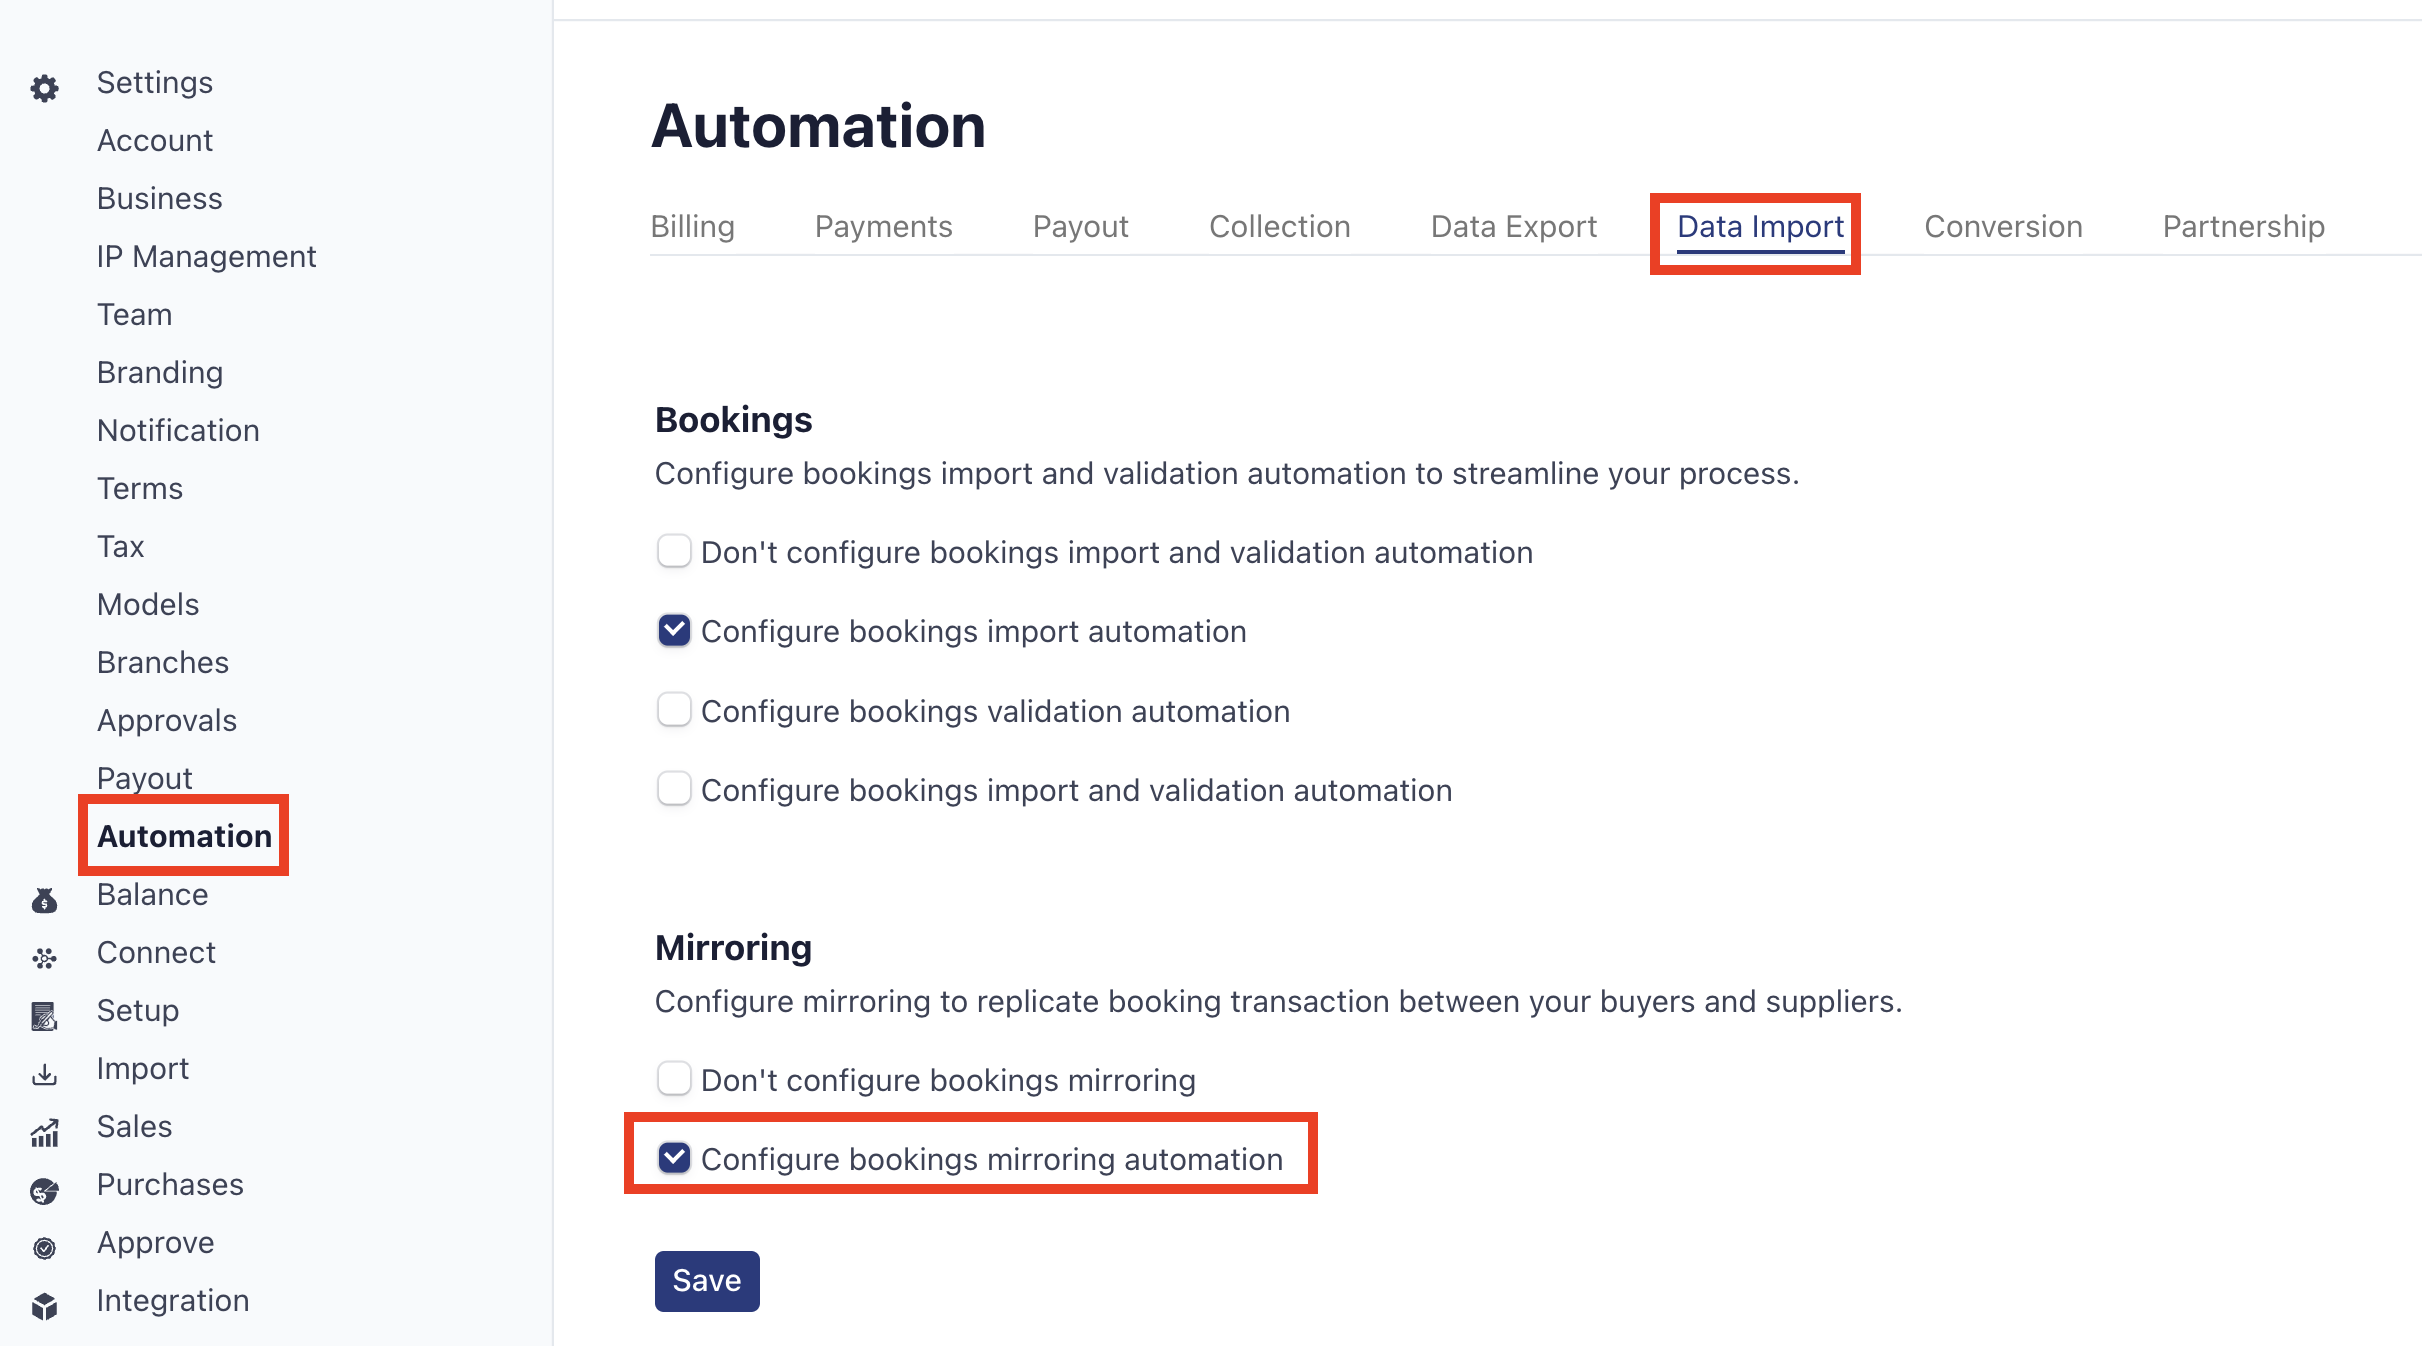Screen dimensions: 2422x1346
Task: Go to Branches in the sidebar
Action: point(163,663)
